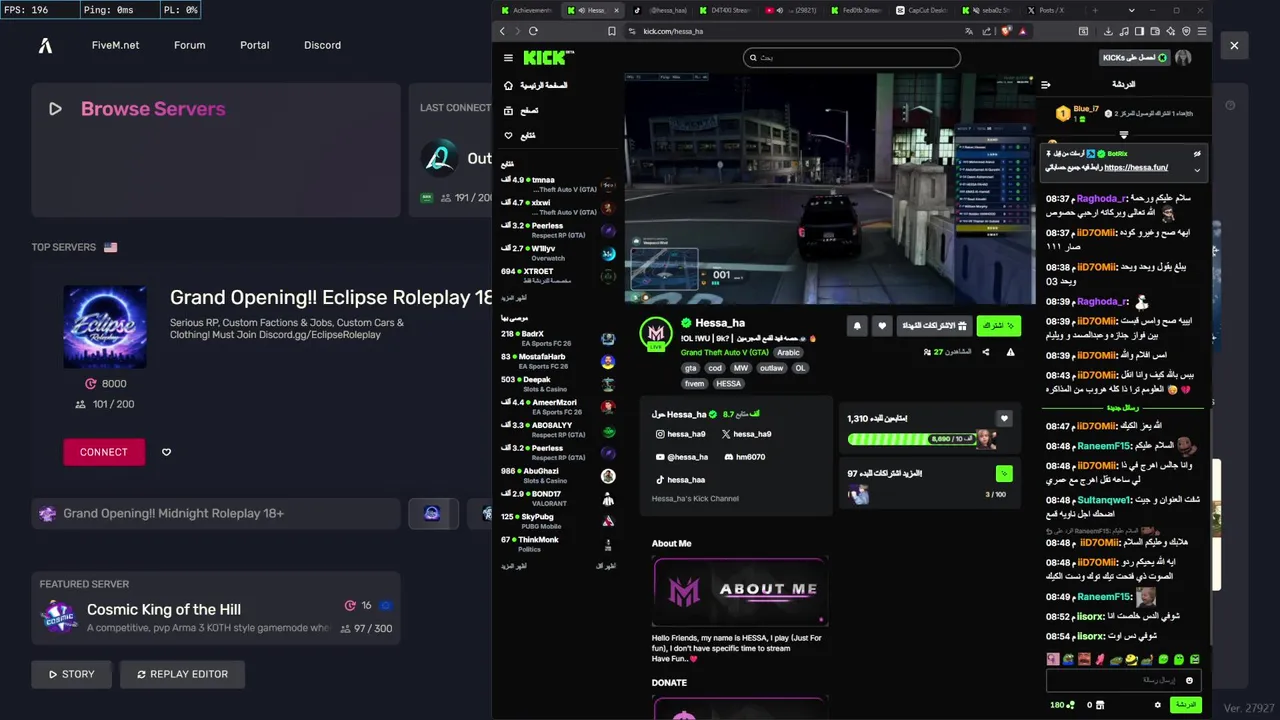The height and width of the screenshot is (720, 1280).
Task: Share the Hessa_ha stream
Action: pyautogui.click(x=986, y=352)
